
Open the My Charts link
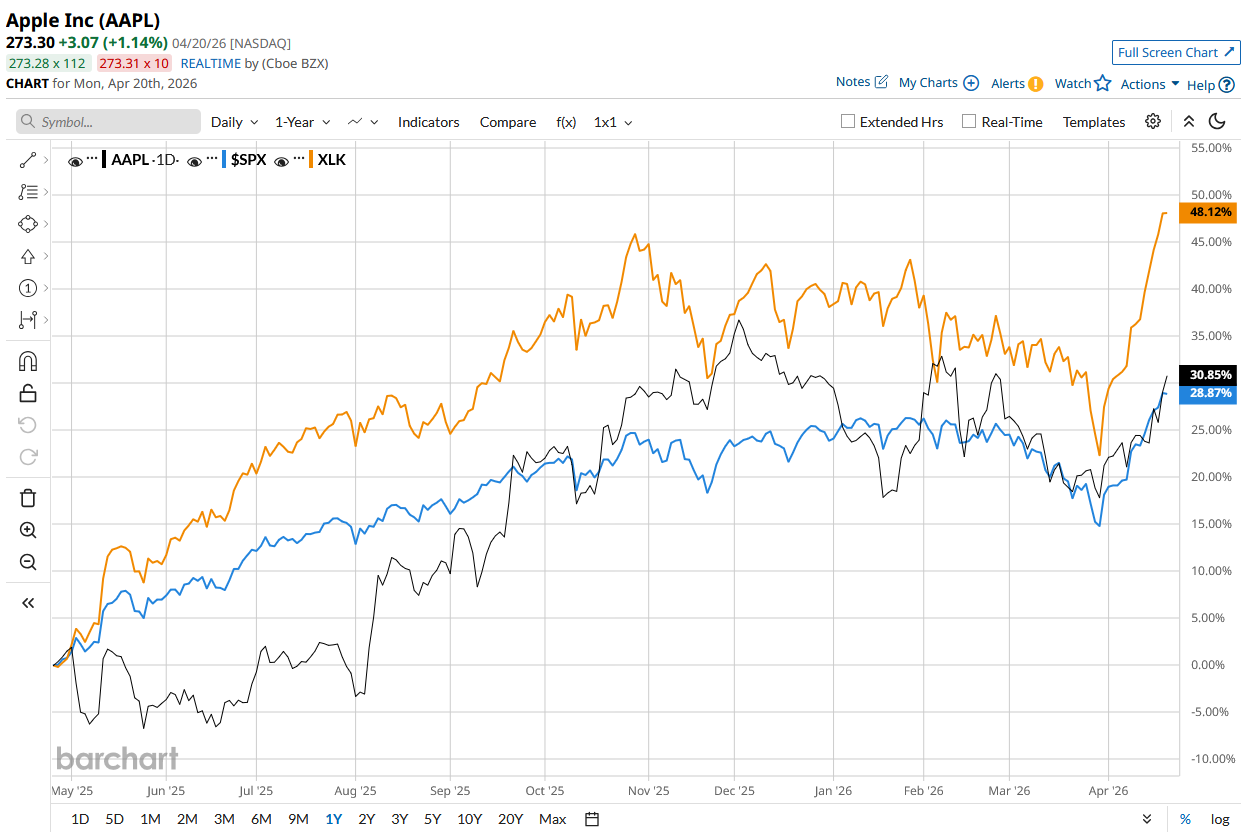tap(938, 83)
